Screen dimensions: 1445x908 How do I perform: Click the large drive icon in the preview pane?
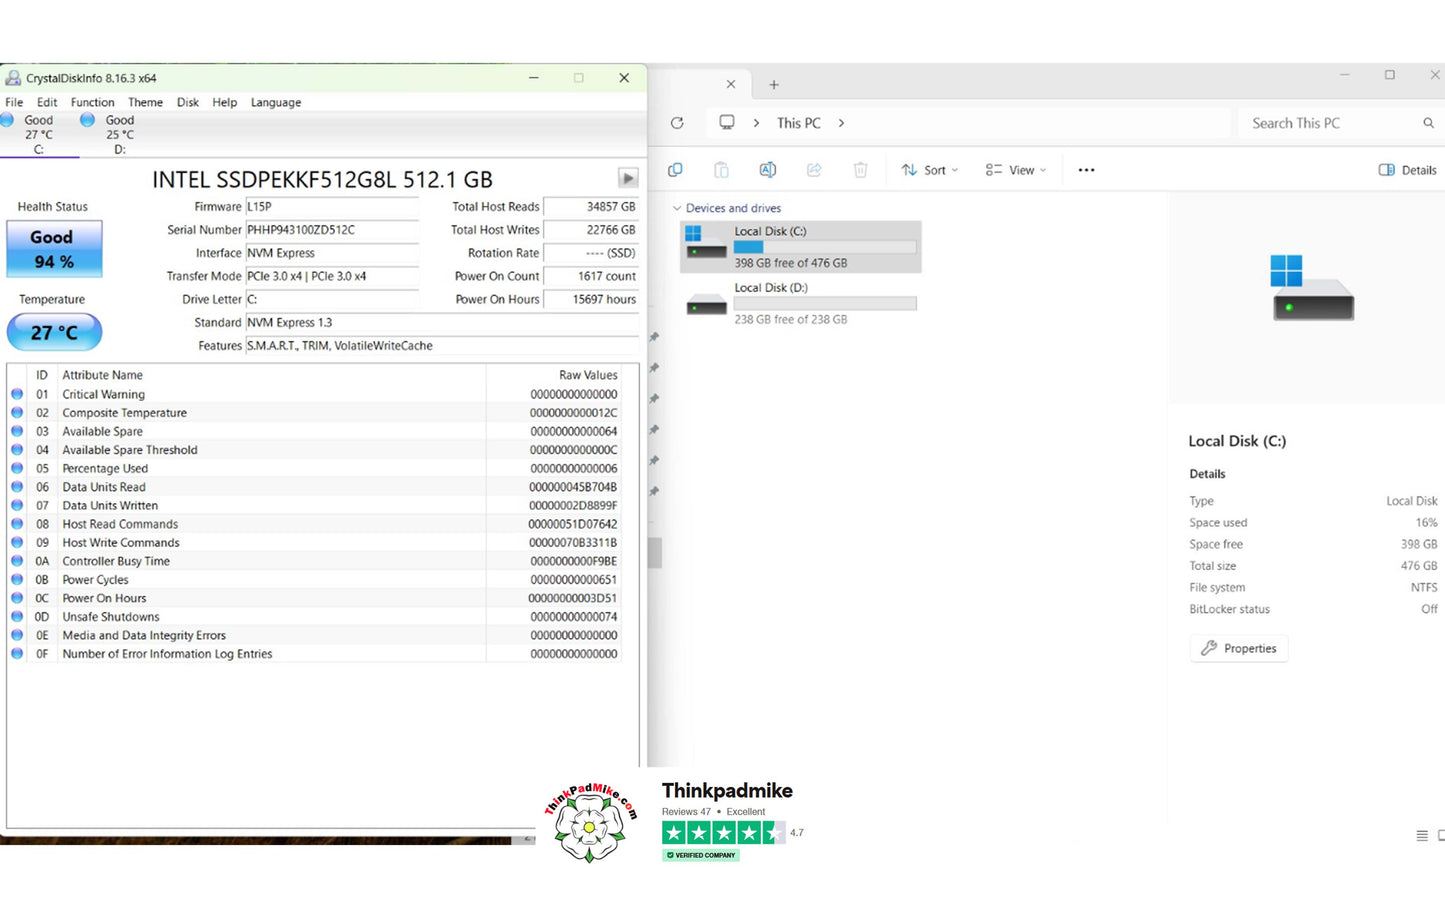pyautogui.click(x=1312, y=287)
